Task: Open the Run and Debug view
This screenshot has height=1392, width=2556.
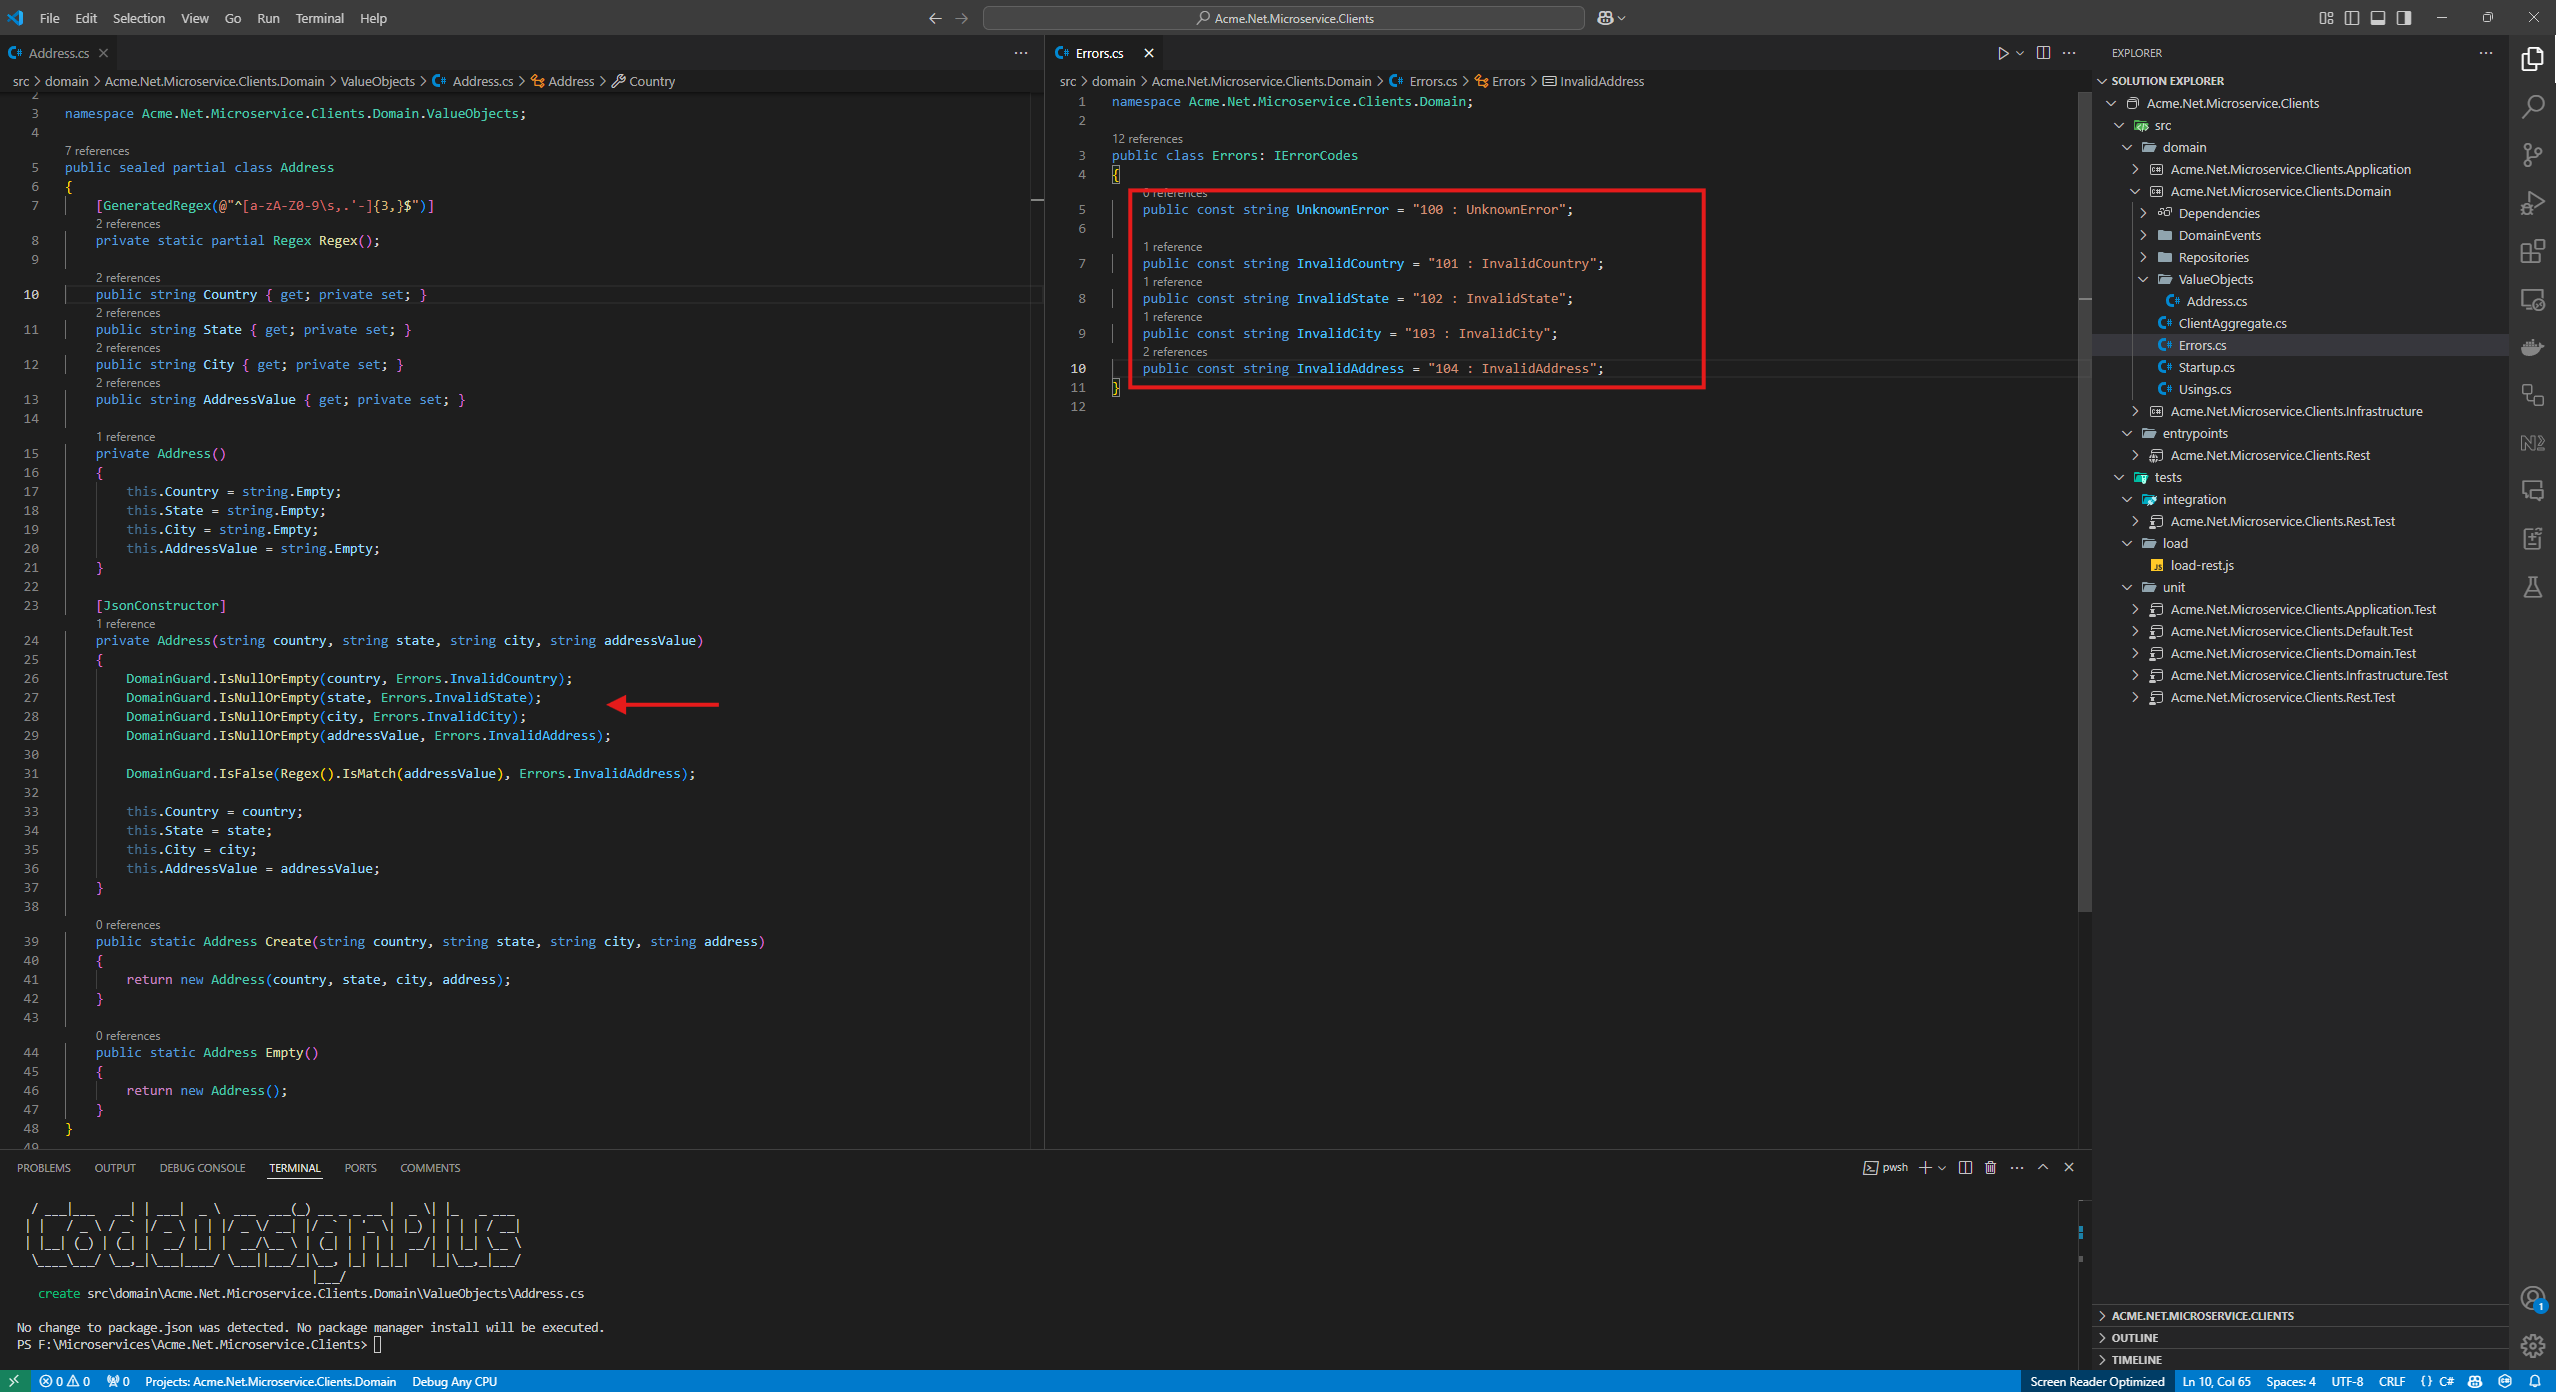Action: pos(2532,203)
